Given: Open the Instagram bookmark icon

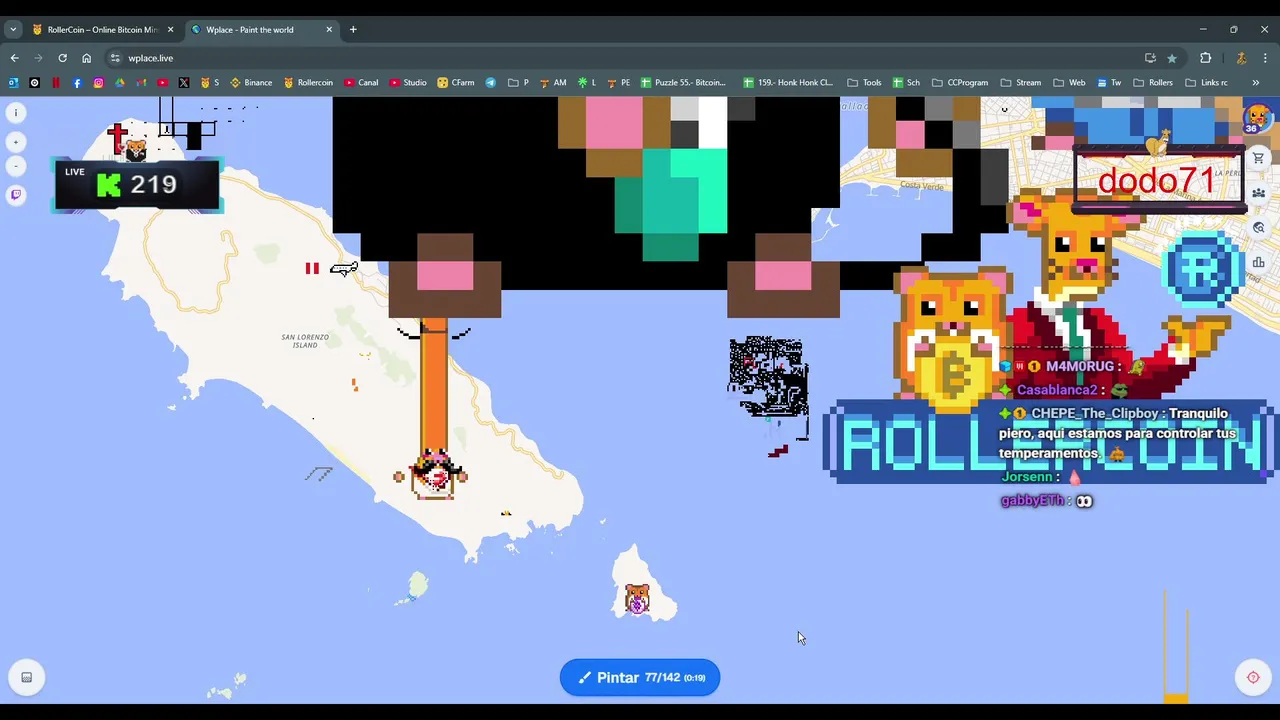Looking at the screenshot, I should [98, 83].
